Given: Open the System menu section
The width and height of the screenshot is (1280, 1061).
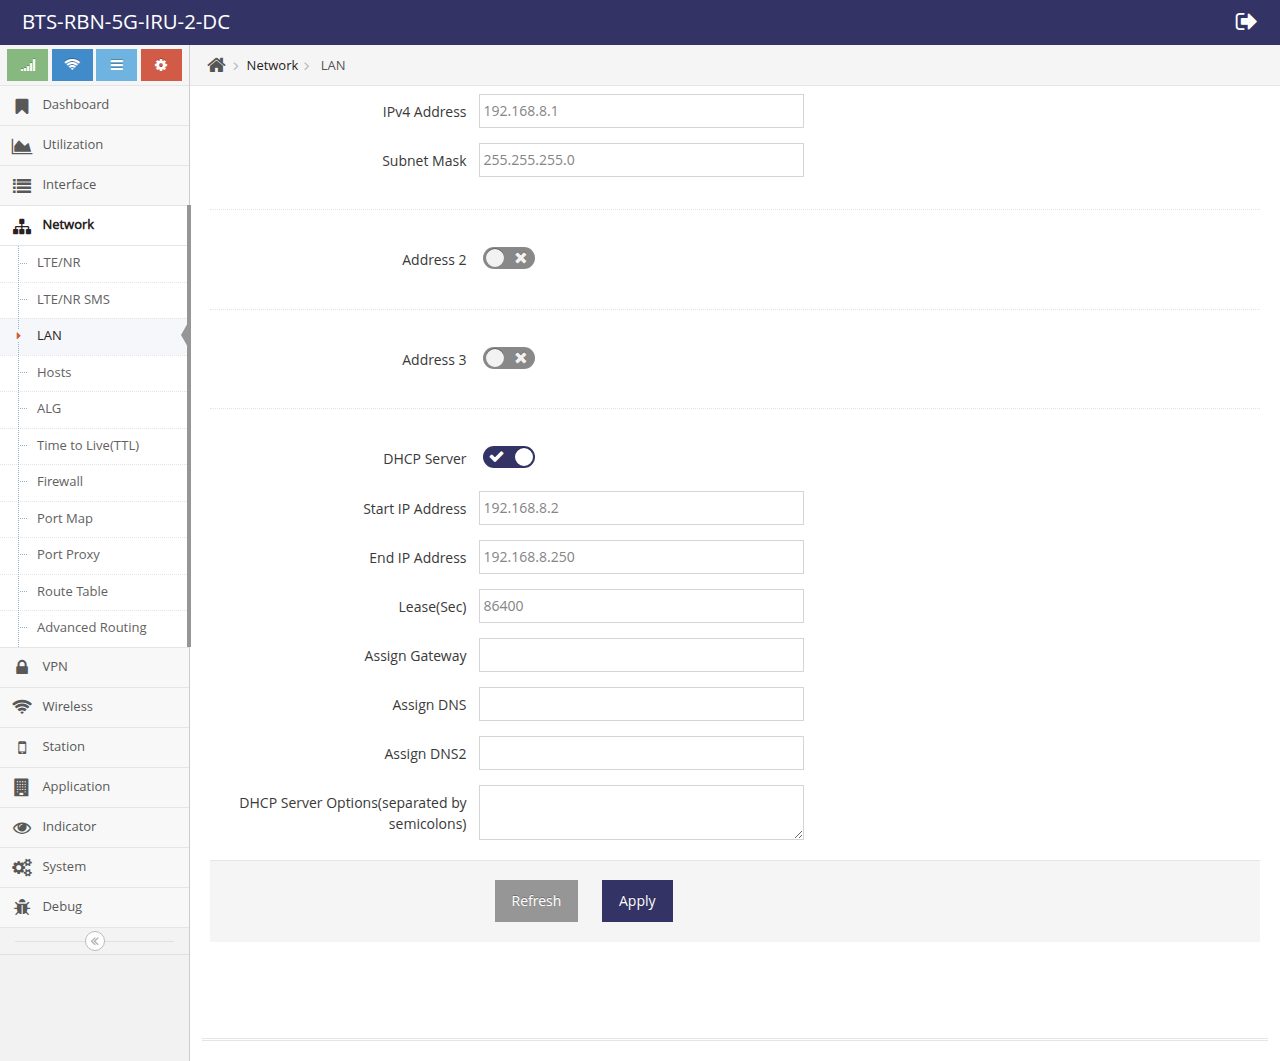Looking at the screenshot, I should (94, 867).
